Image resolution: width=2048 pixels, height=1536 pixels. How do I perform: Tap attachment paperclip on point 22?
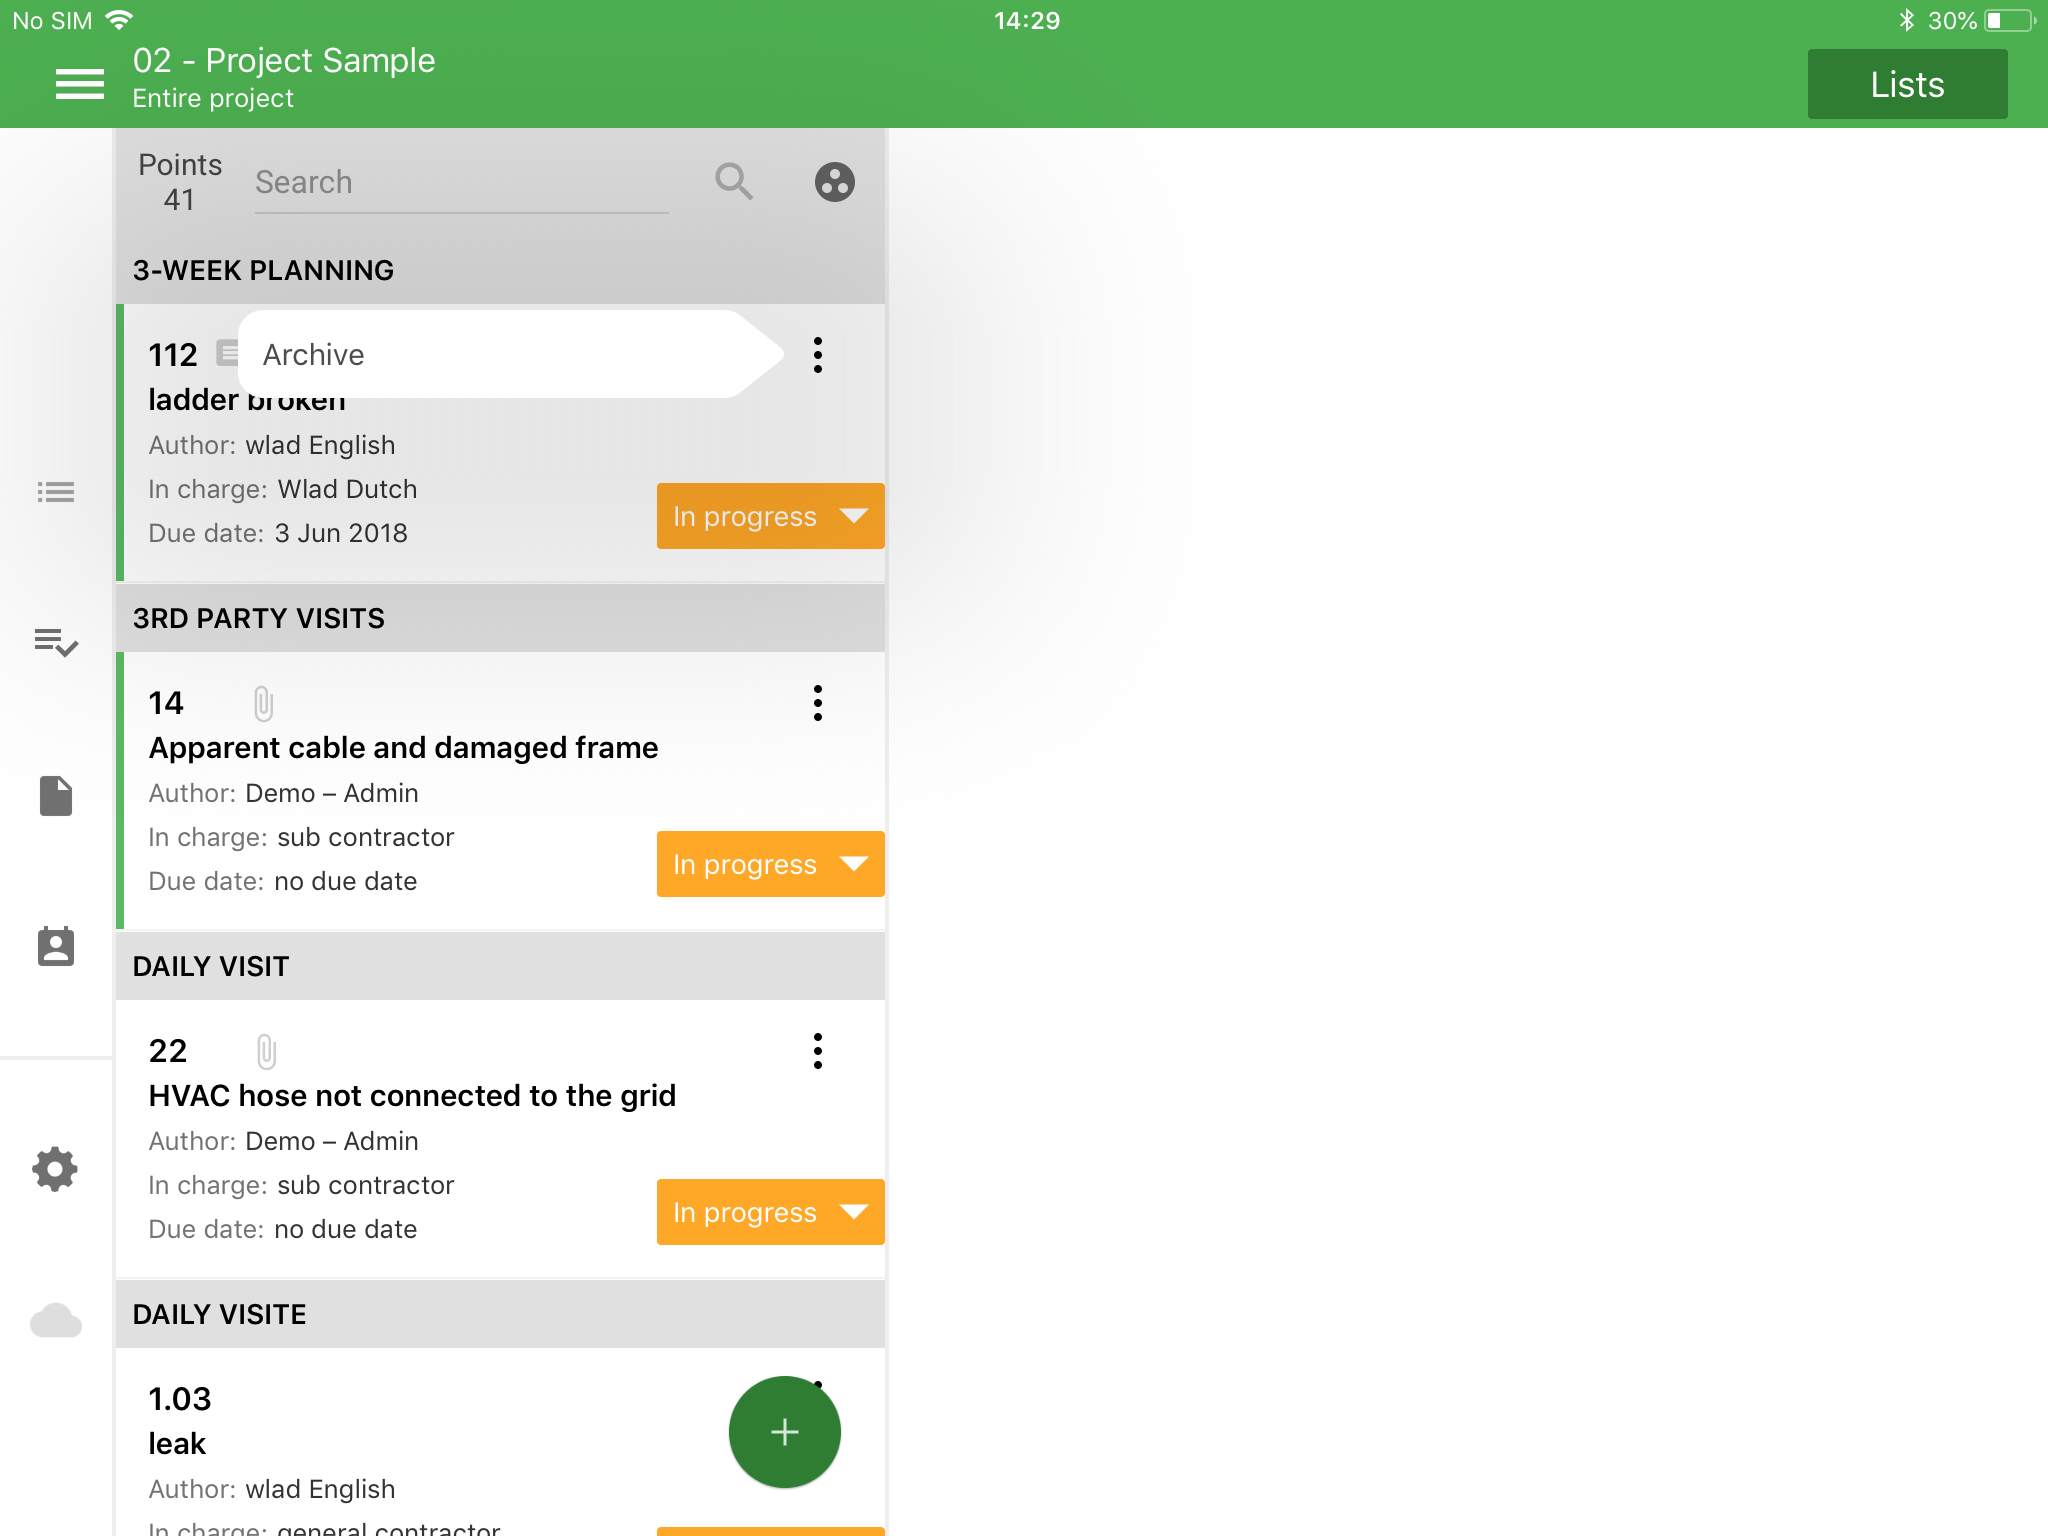[266, 1052]
